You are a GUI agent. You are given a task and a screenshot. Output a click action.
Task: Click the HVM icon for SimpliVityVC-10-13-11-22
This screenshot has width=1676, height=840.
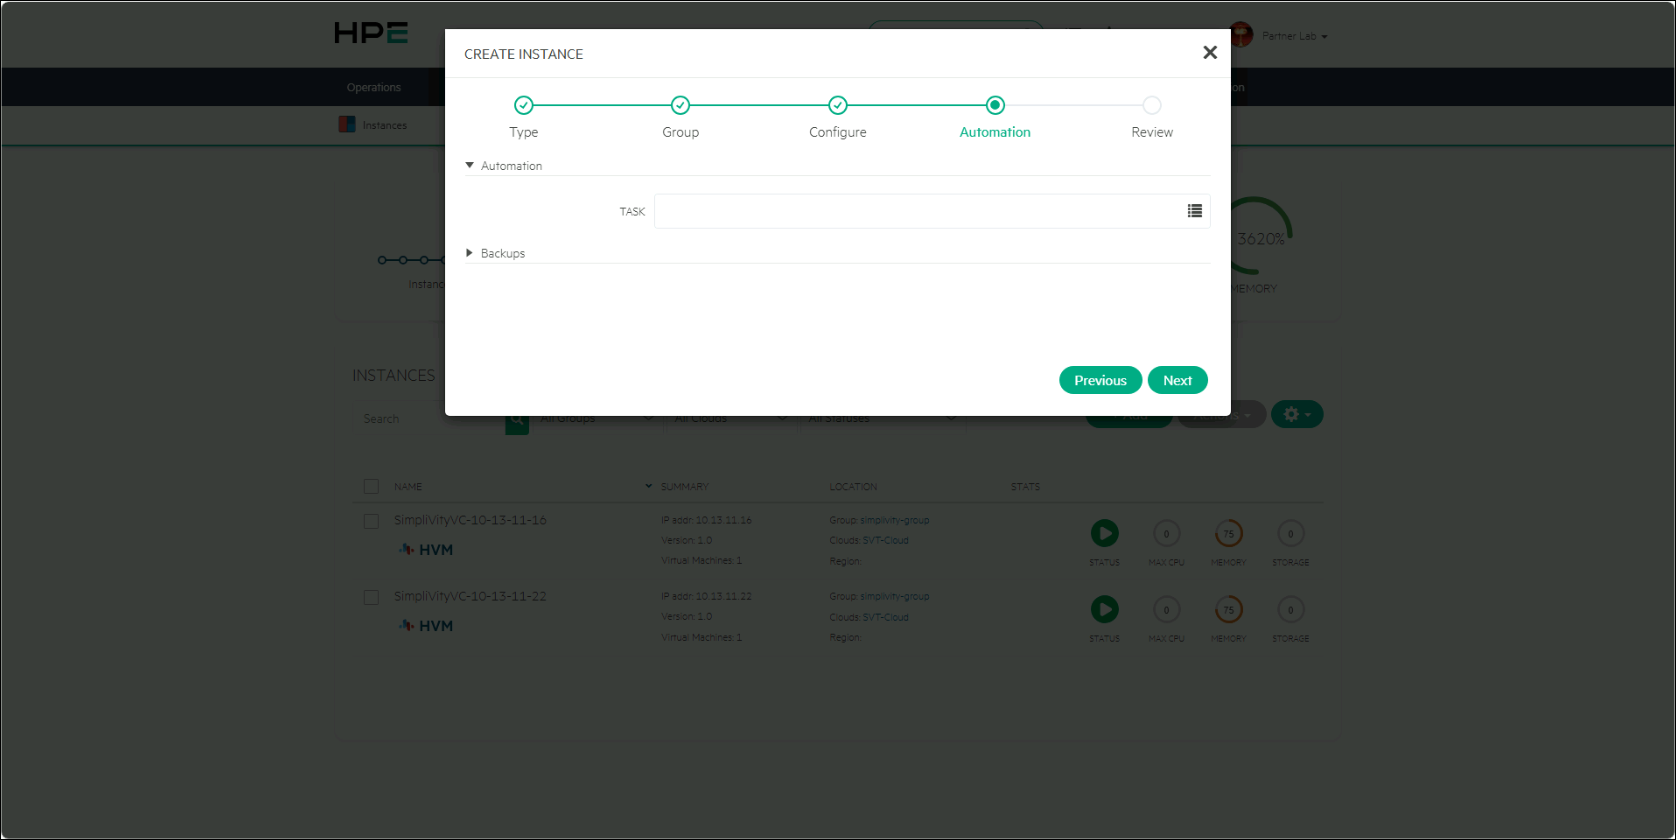(426, 626)
